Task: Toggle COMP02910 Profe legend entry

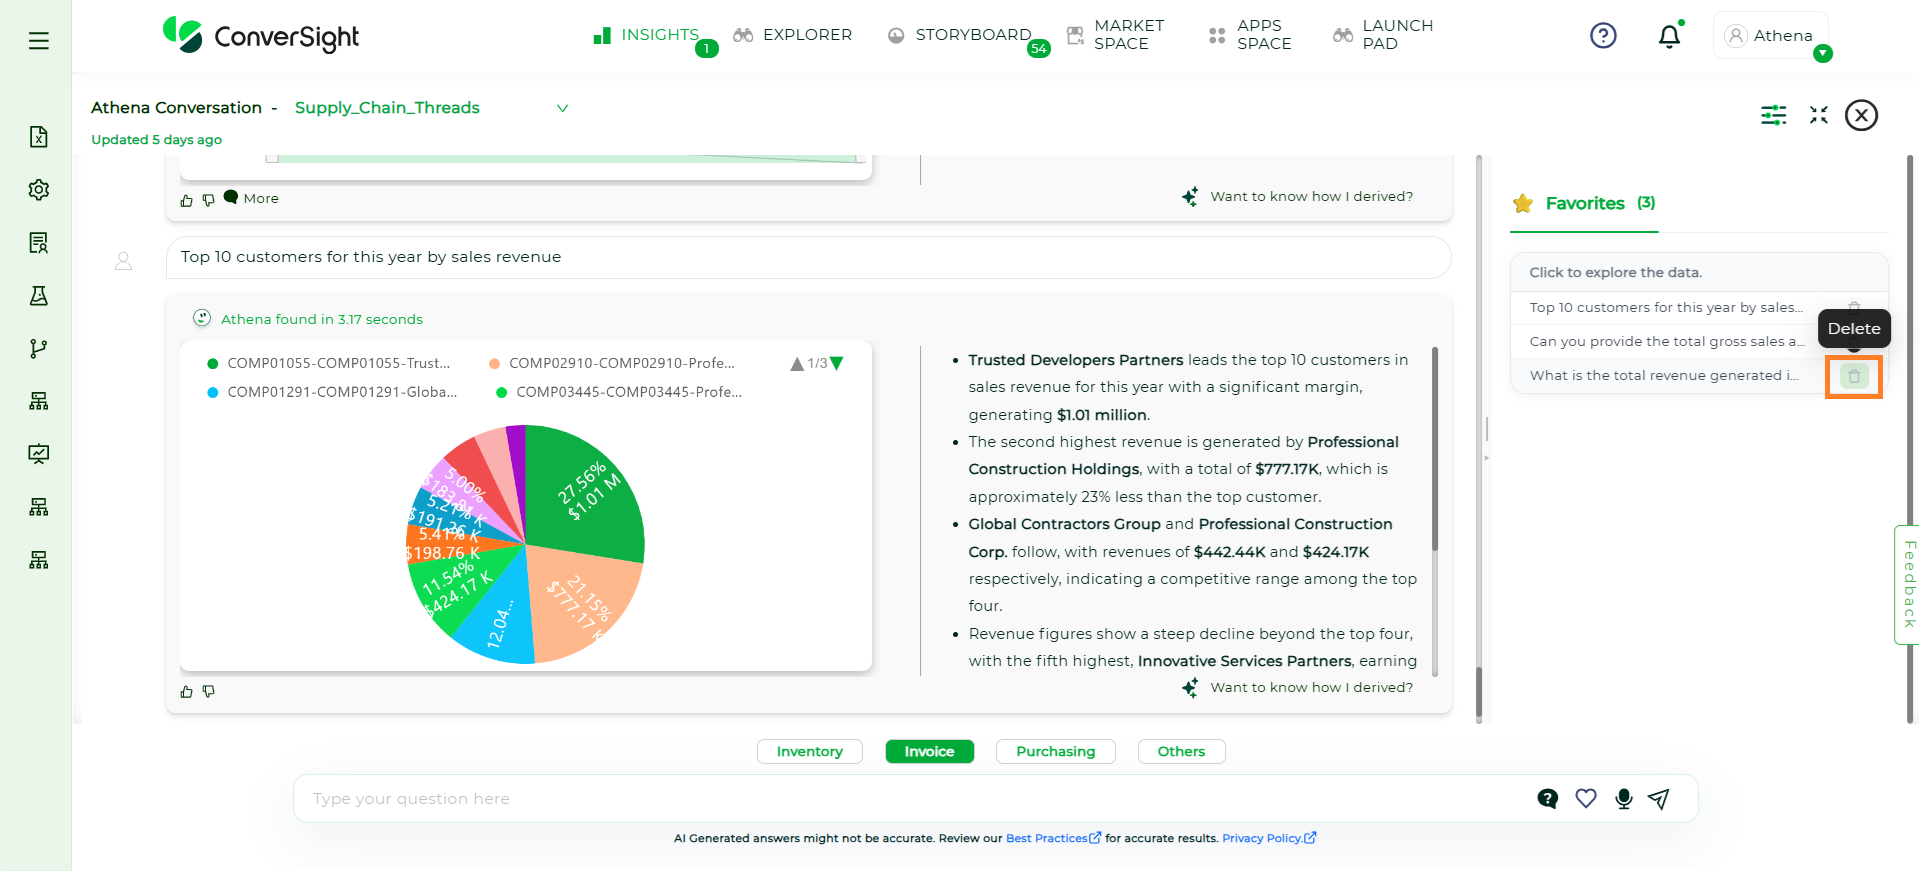Action: click(x=612, y=363)
